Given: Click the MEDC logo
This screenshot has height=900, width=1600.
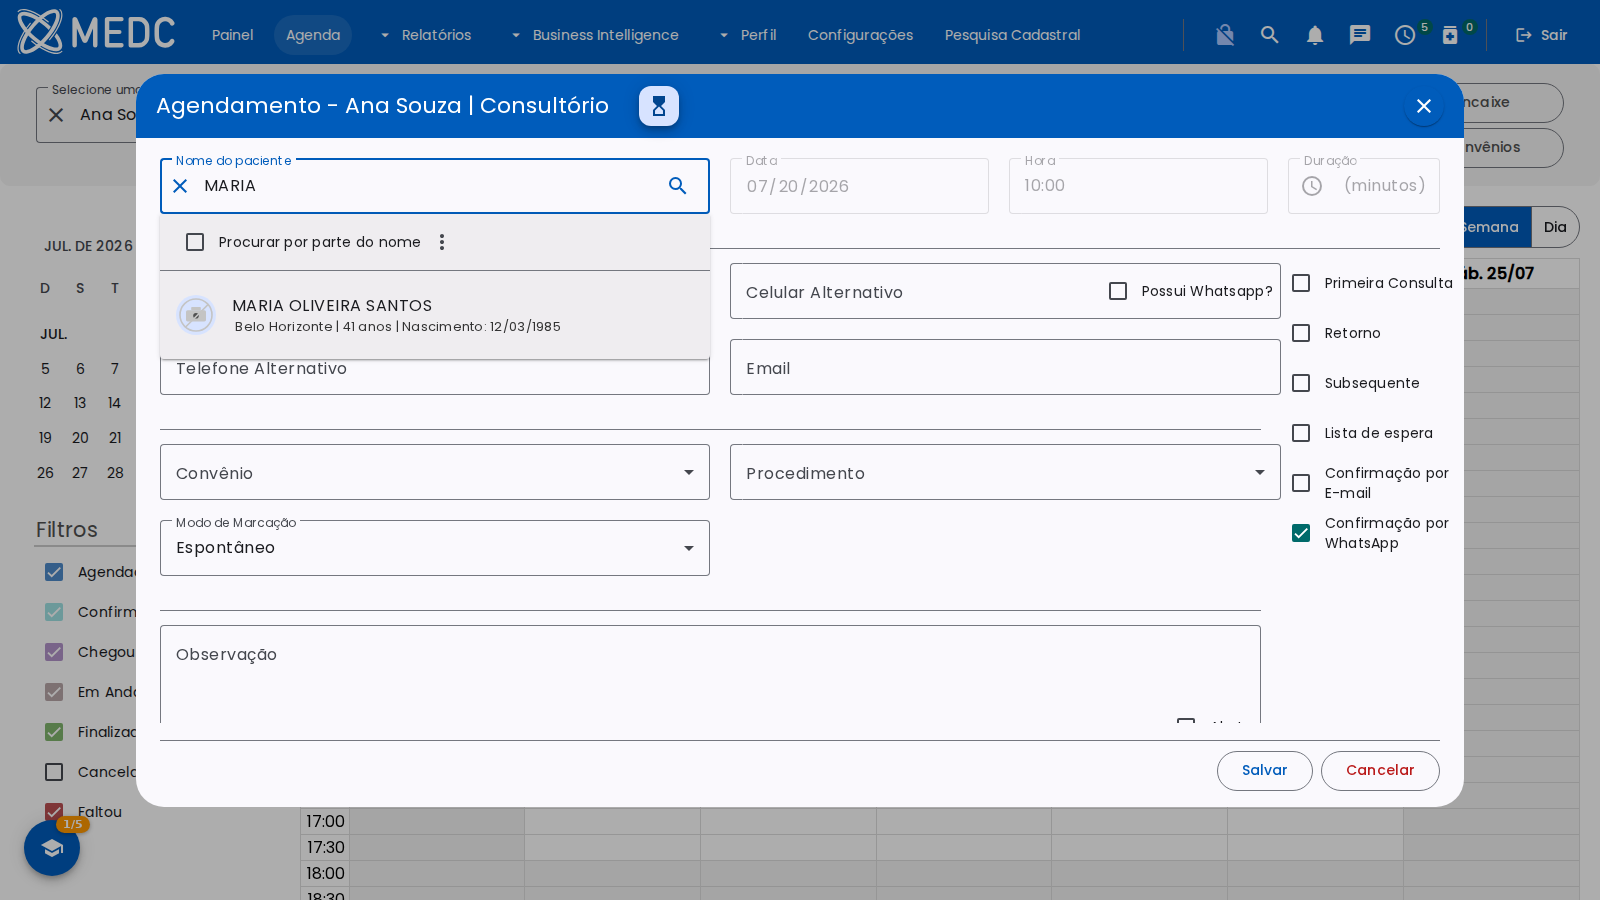Looking at the screenshot, I should tap(96, 32).
